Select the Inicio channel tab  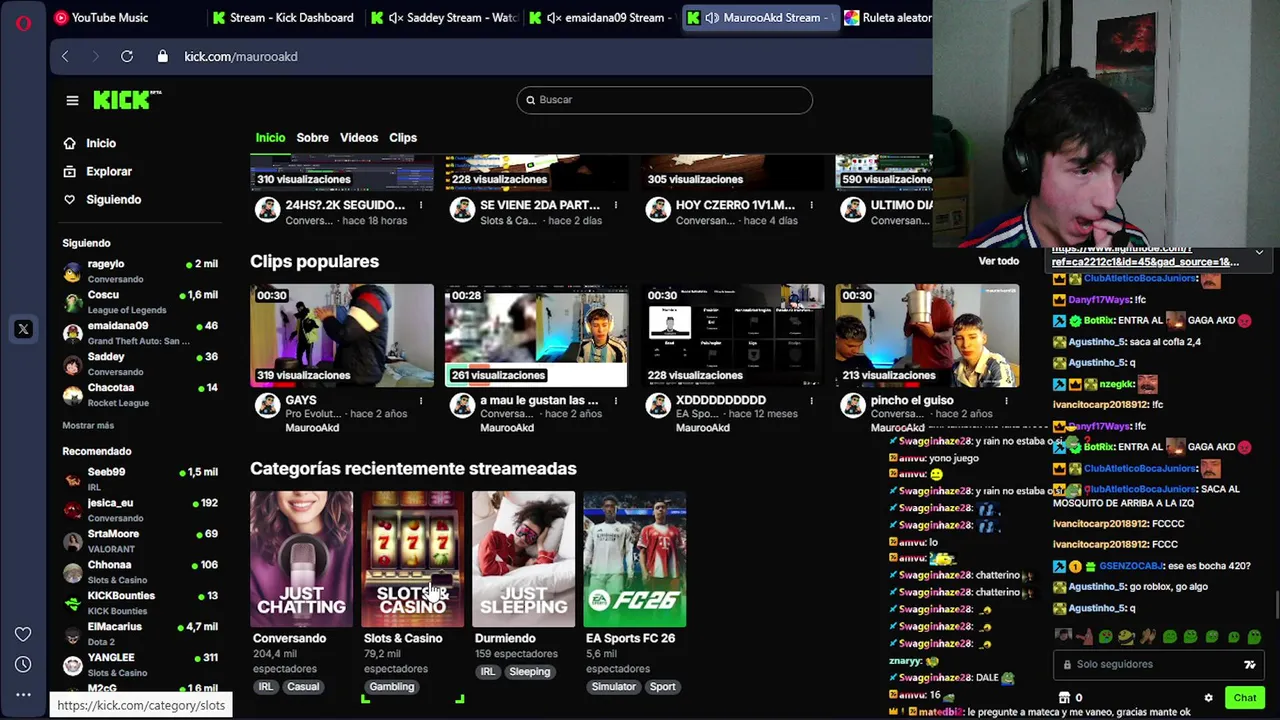click(270, 137)
